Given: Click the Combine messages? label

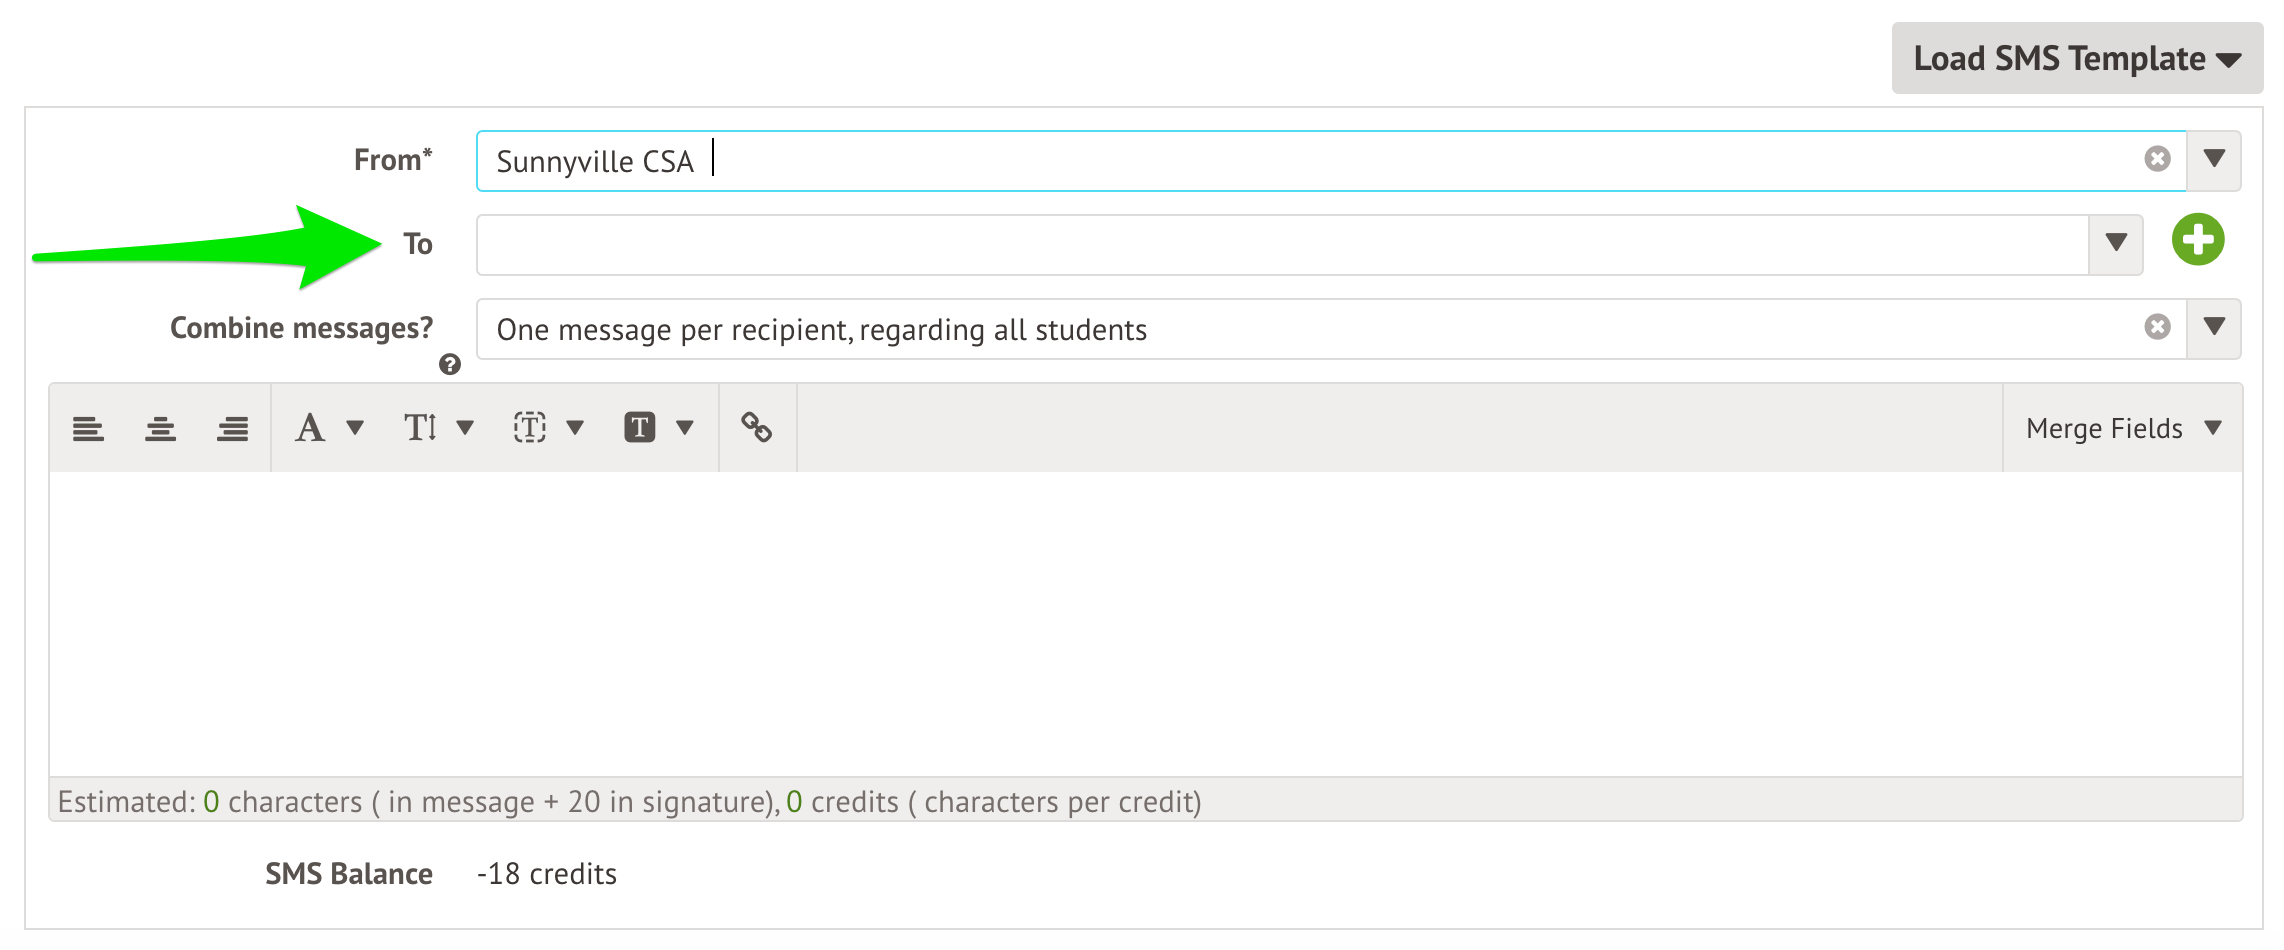Looking at the screenshot, I should [x=302, y=328].
